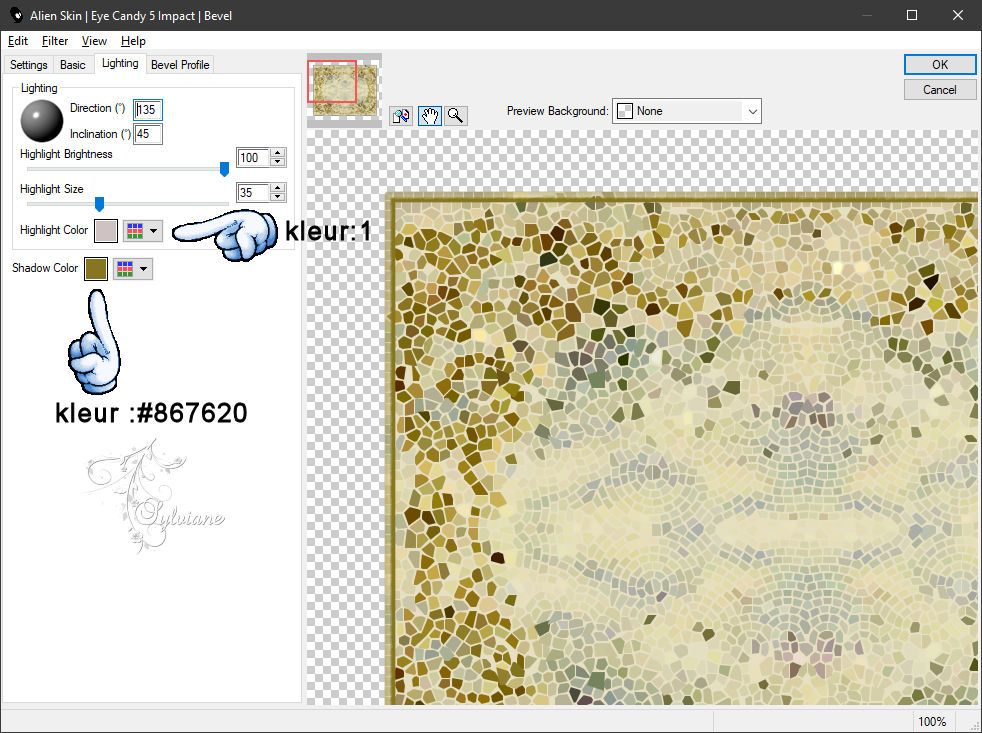Image resolution: width=982 pixels, height=733 pixels.
Task: Click the Cancel button
Action: pos(939,90)
